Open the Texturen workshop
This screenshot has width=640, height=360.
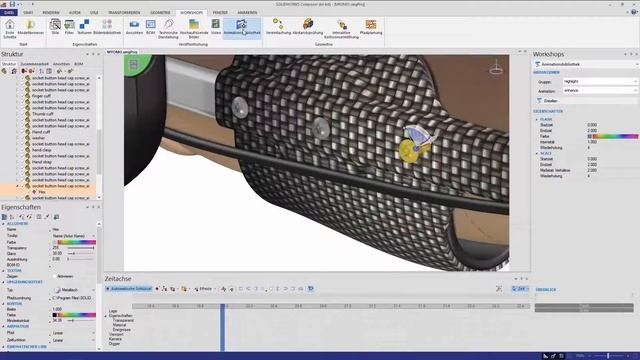coord(84,27)
